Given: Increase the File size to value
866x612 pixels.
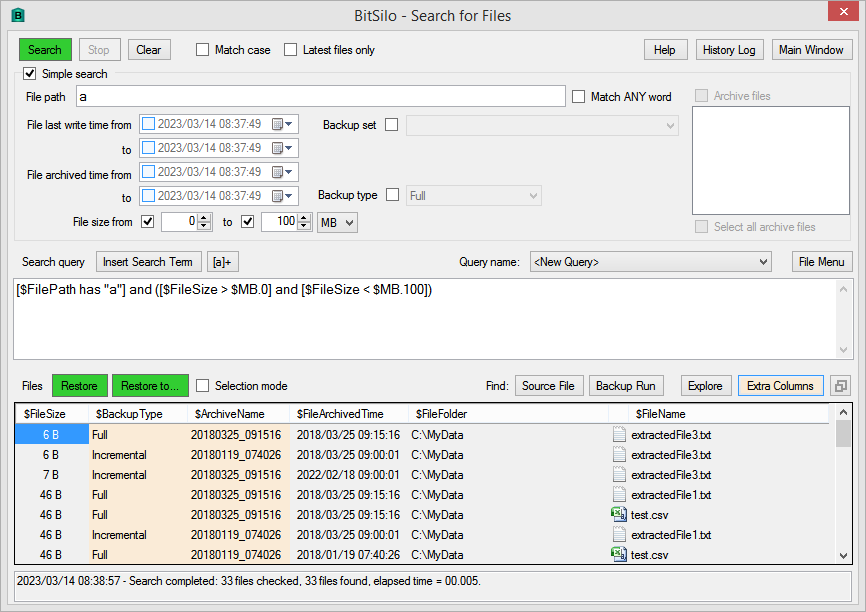Looking at the screenshot, I should point(304,218).
